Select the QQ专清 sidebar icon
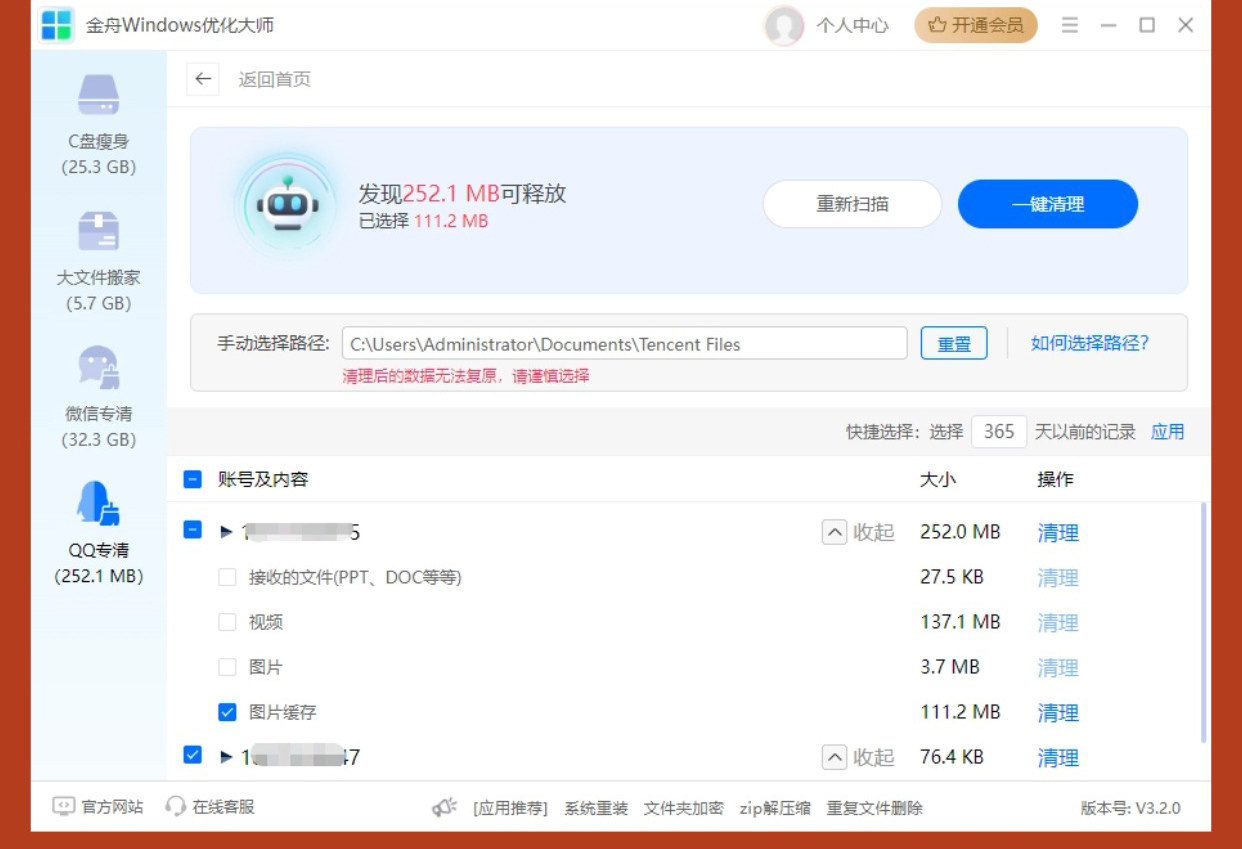Image resolution: width=1242 pixels, height=849 pixels. [99, 503]
